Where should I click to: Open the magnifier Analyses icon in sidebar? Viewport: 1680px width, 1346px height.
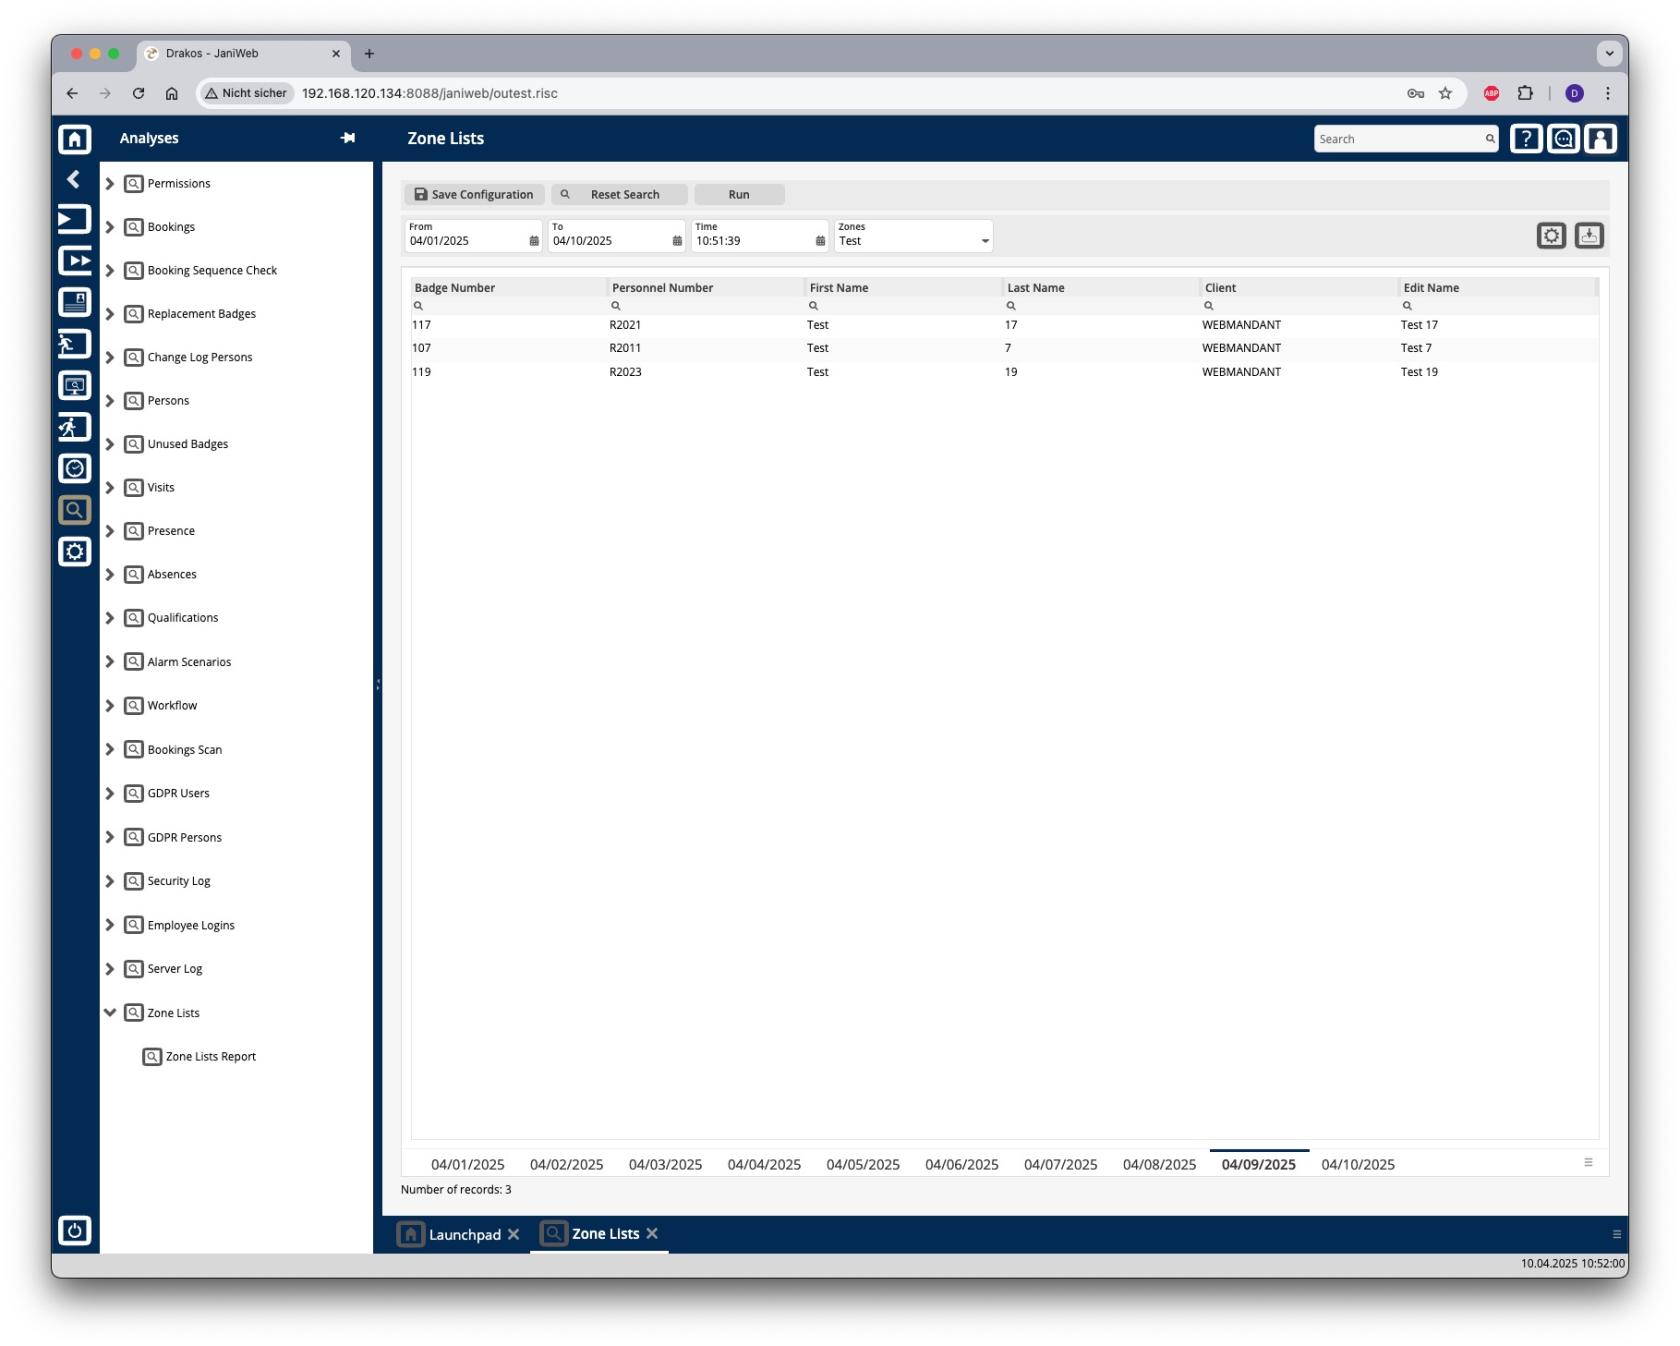click(x=75, y=510)
